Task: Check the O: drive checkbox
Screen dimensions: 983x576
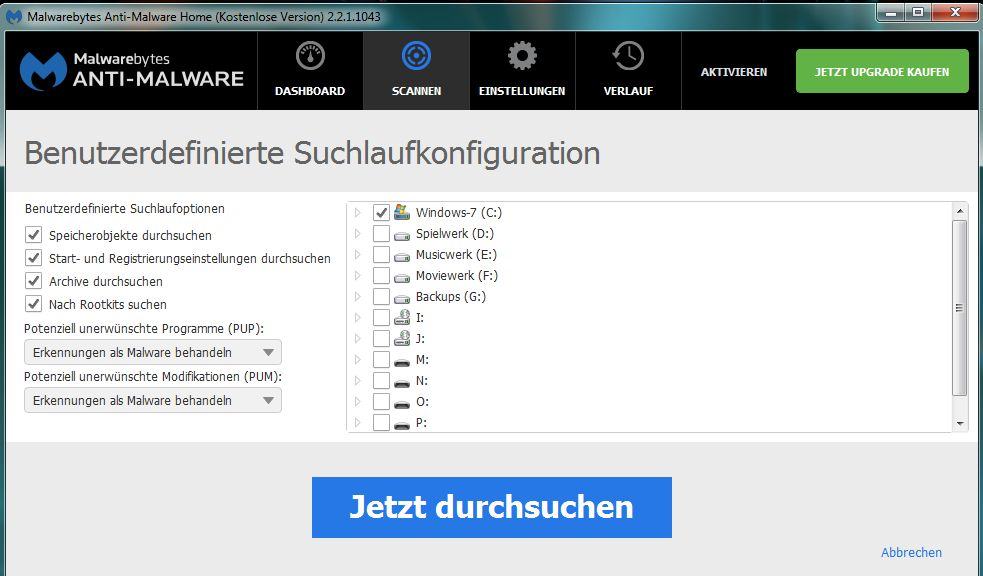Action: click(381, 402)
